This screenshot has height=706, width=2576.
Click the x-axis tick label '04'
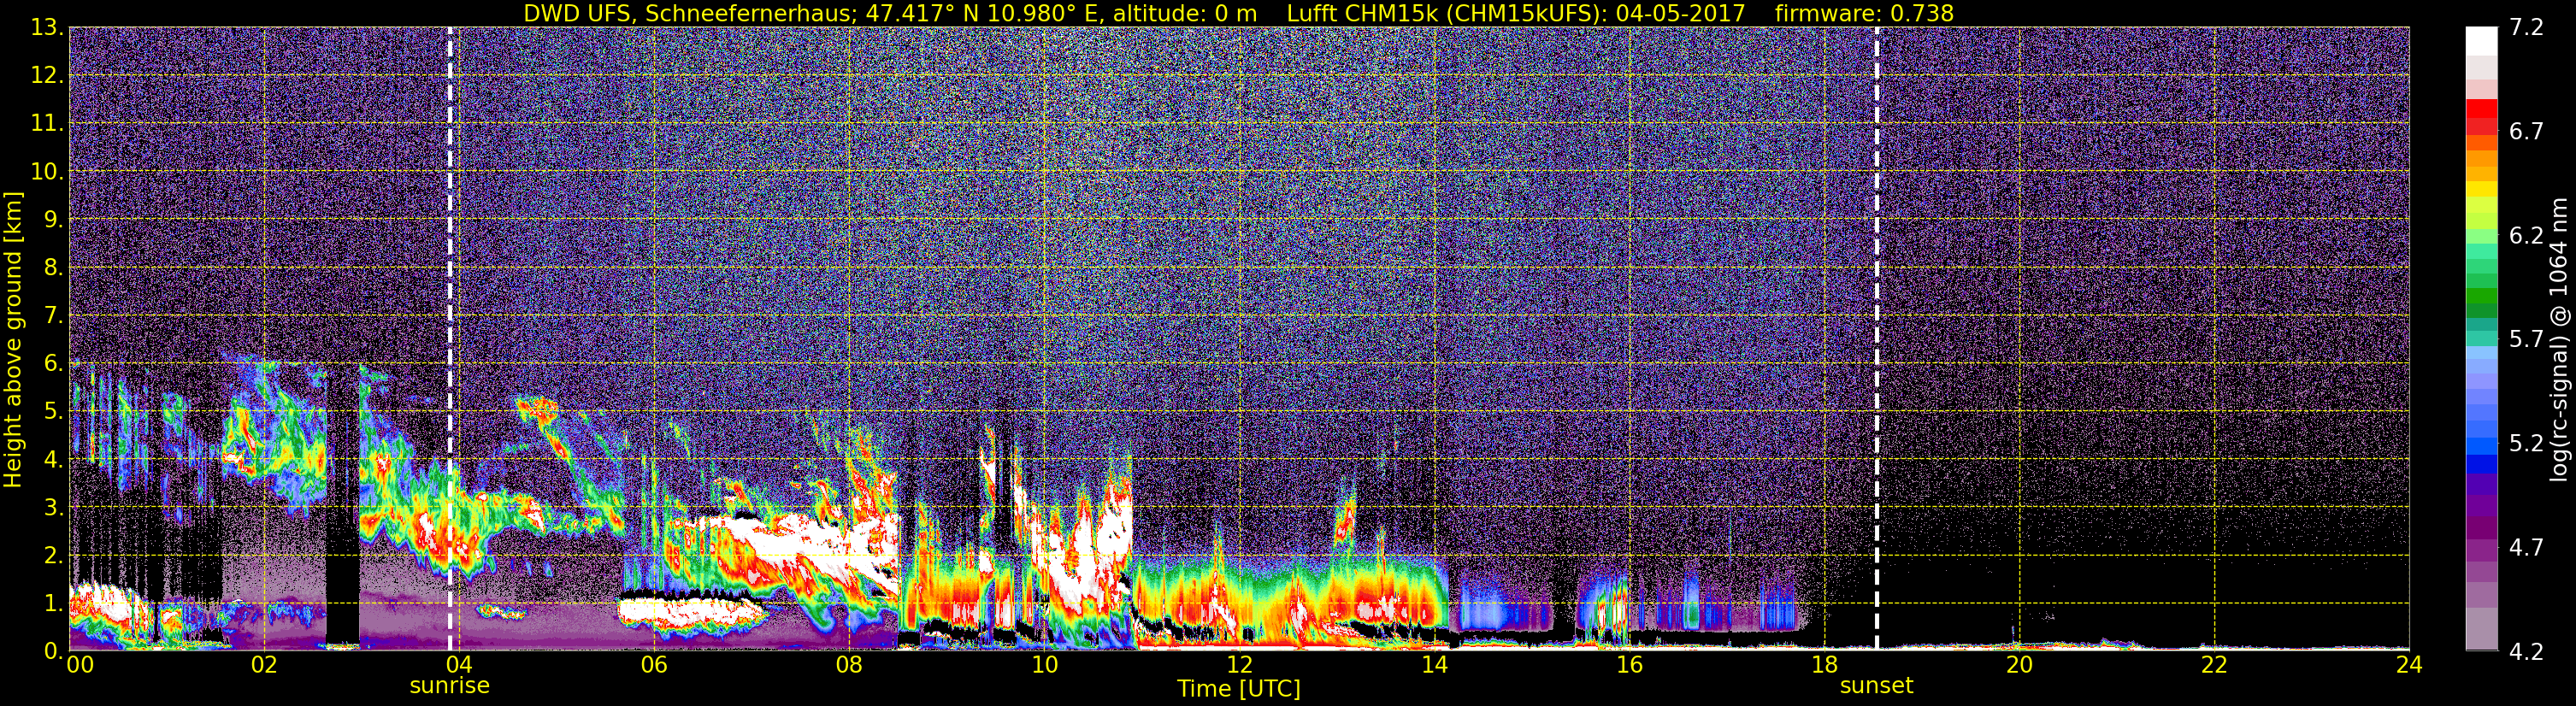458,665
